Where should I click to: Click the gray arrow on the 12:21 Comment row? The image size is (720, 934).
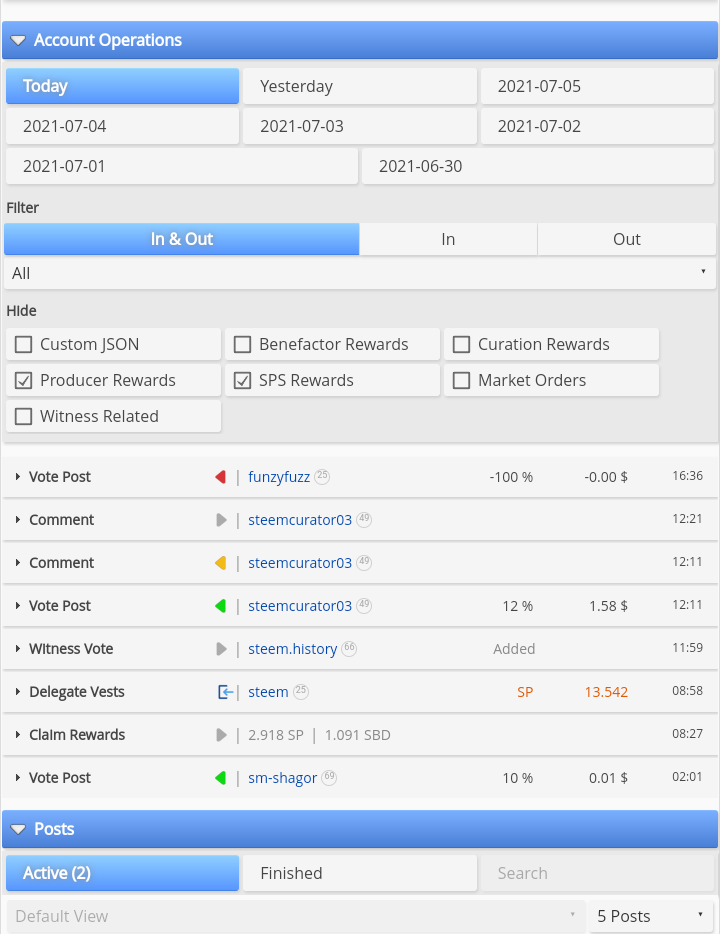[x=222, y=520]
